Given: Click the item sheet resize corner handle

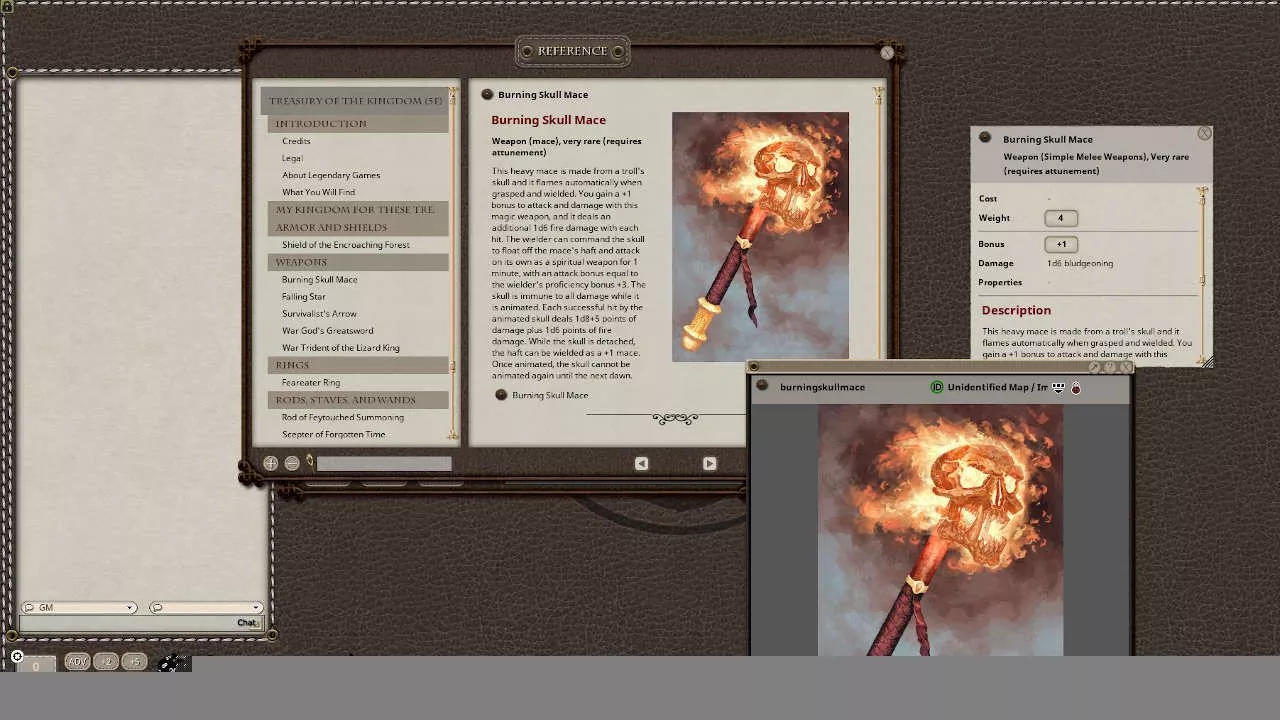Looking at the screenshot, I should click(1207, 361).
